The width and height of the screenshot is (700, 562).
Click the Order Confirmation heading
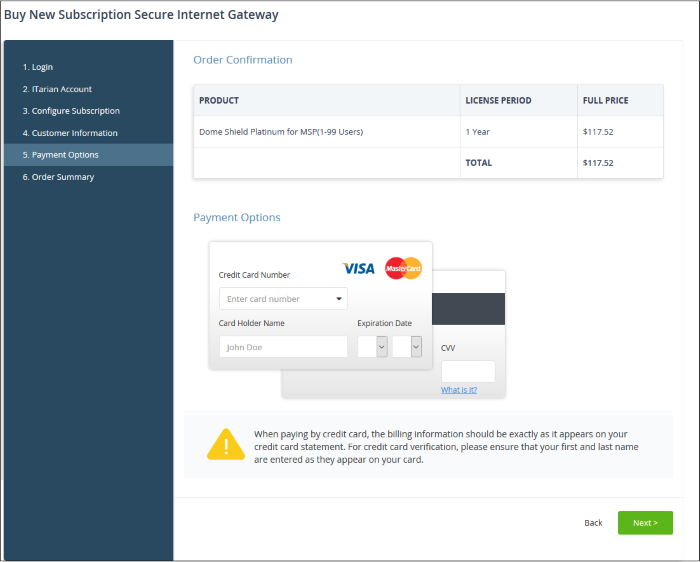coord(243,60)
